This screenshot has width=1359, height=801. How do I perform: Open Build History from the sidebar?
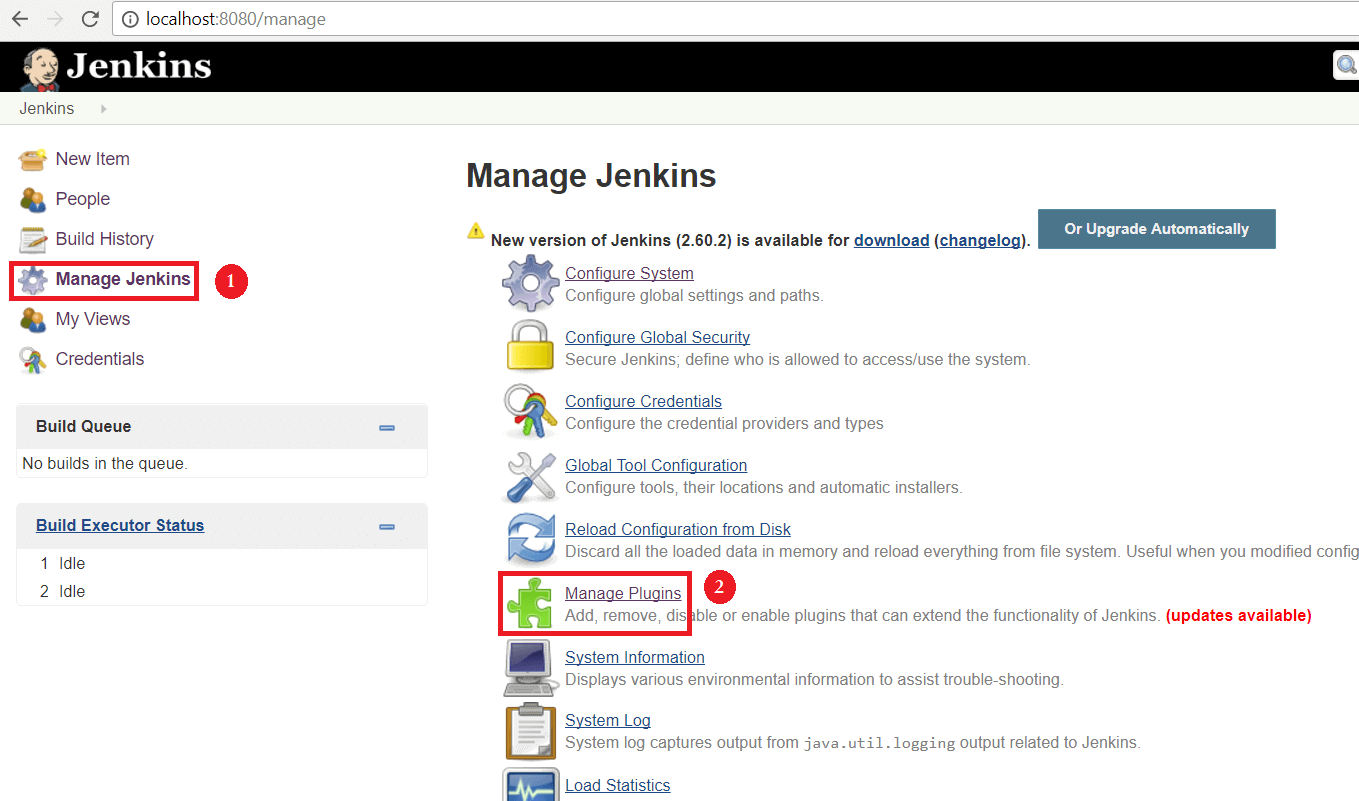pos(105,239)
